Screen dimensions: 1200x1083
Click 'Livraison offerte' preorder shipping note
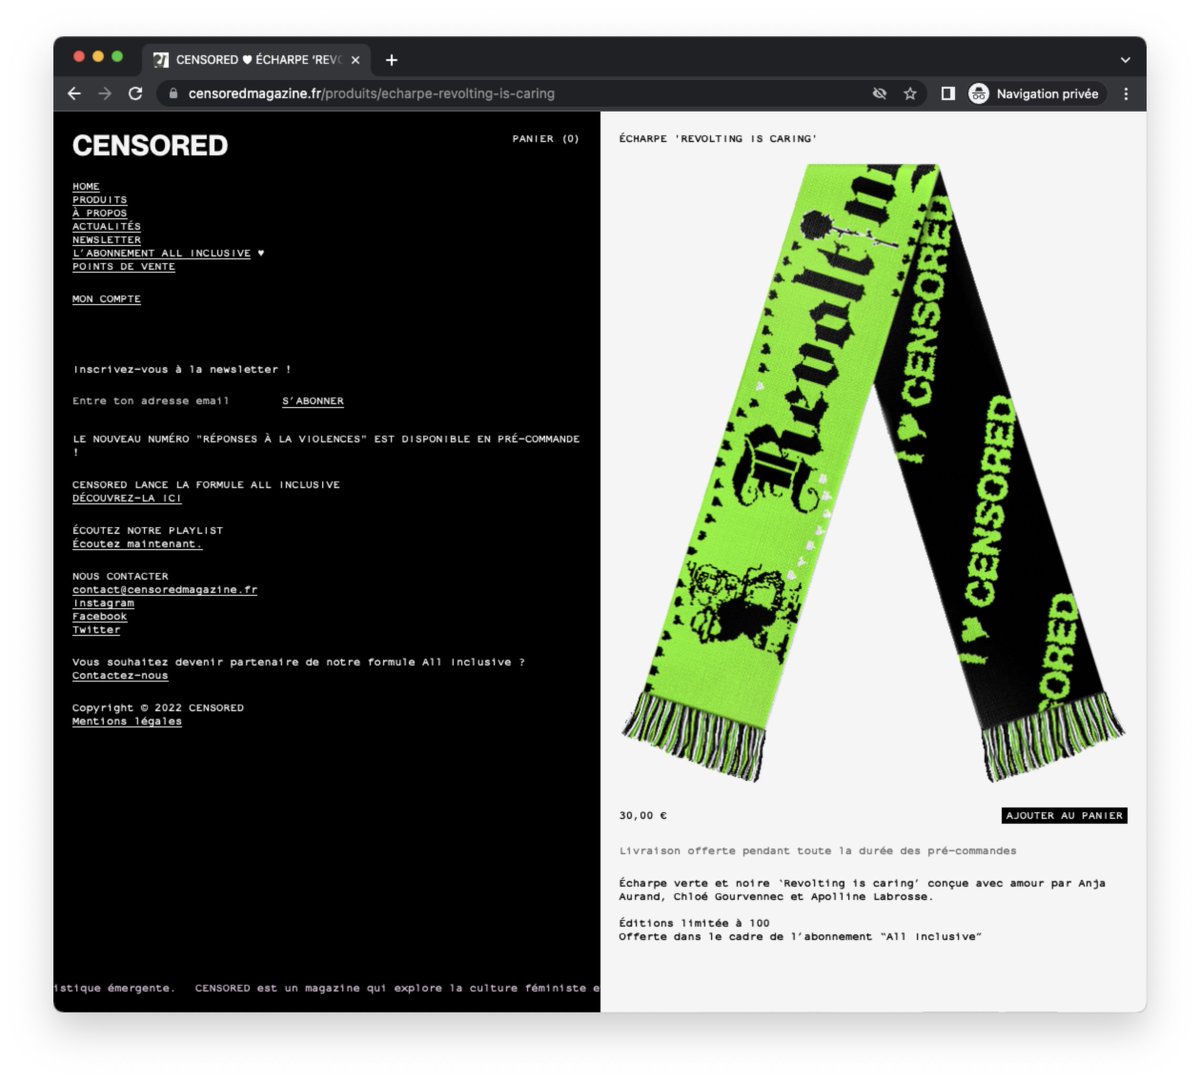[x=818, y=851]
